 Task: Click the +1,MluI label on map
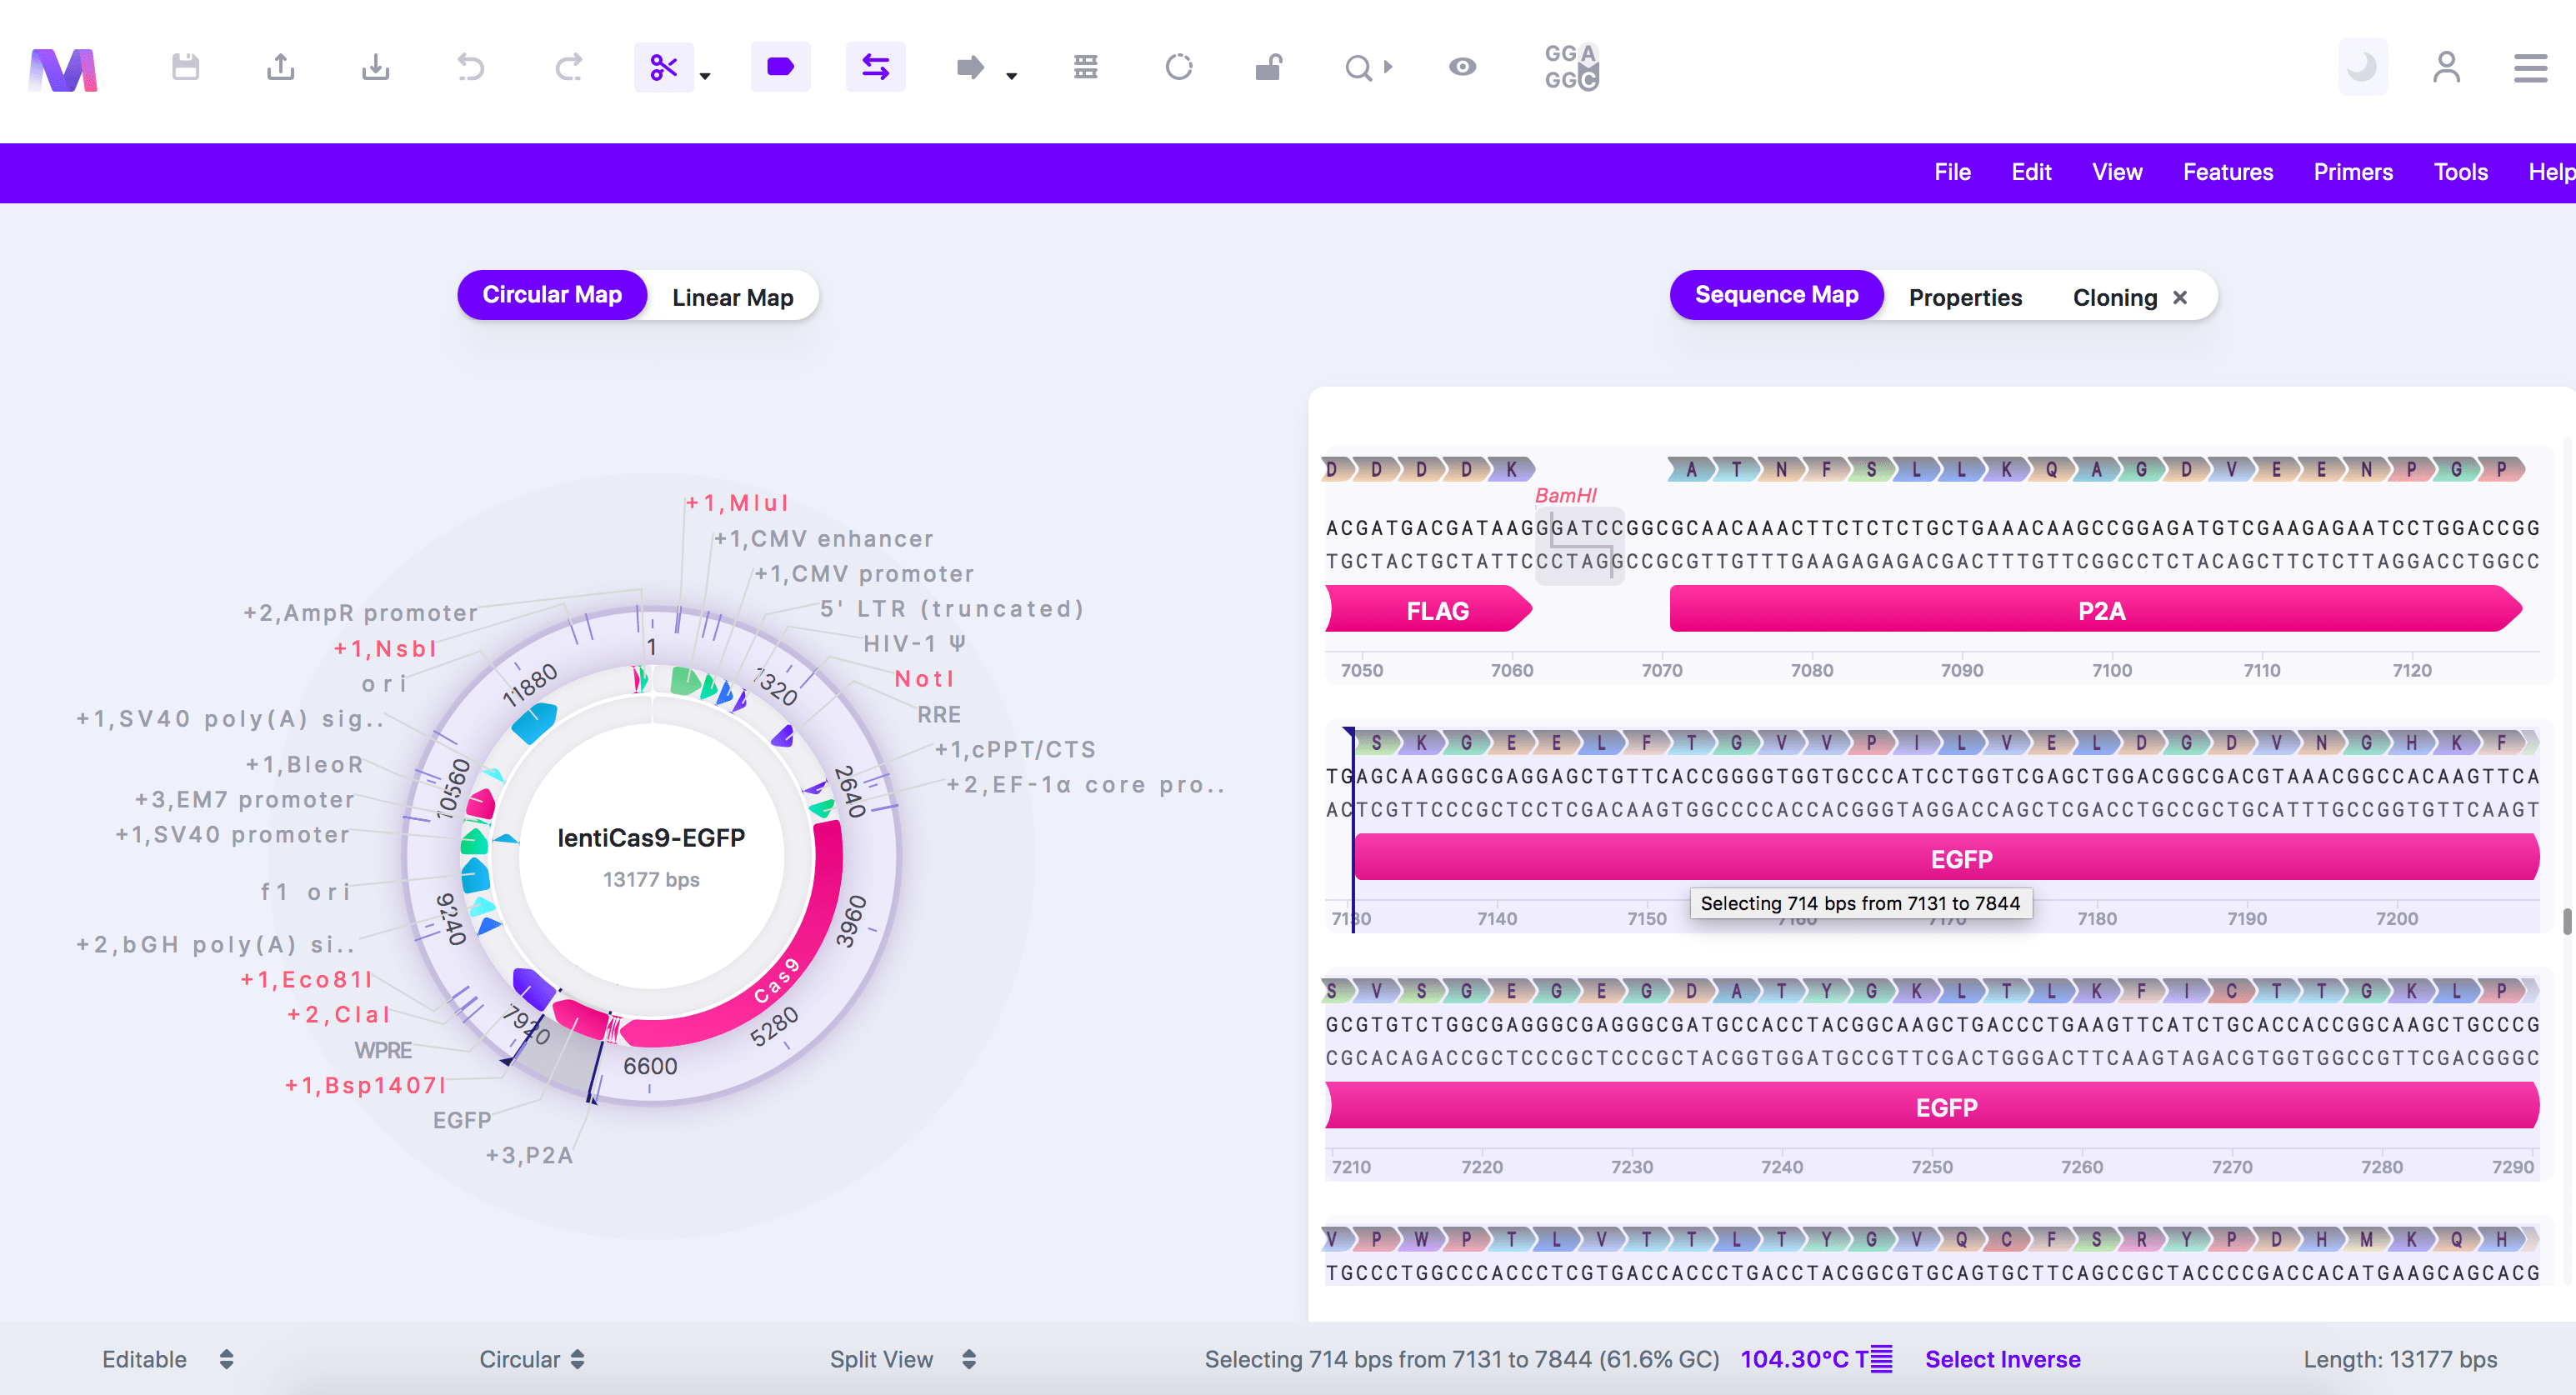[737, 503]
